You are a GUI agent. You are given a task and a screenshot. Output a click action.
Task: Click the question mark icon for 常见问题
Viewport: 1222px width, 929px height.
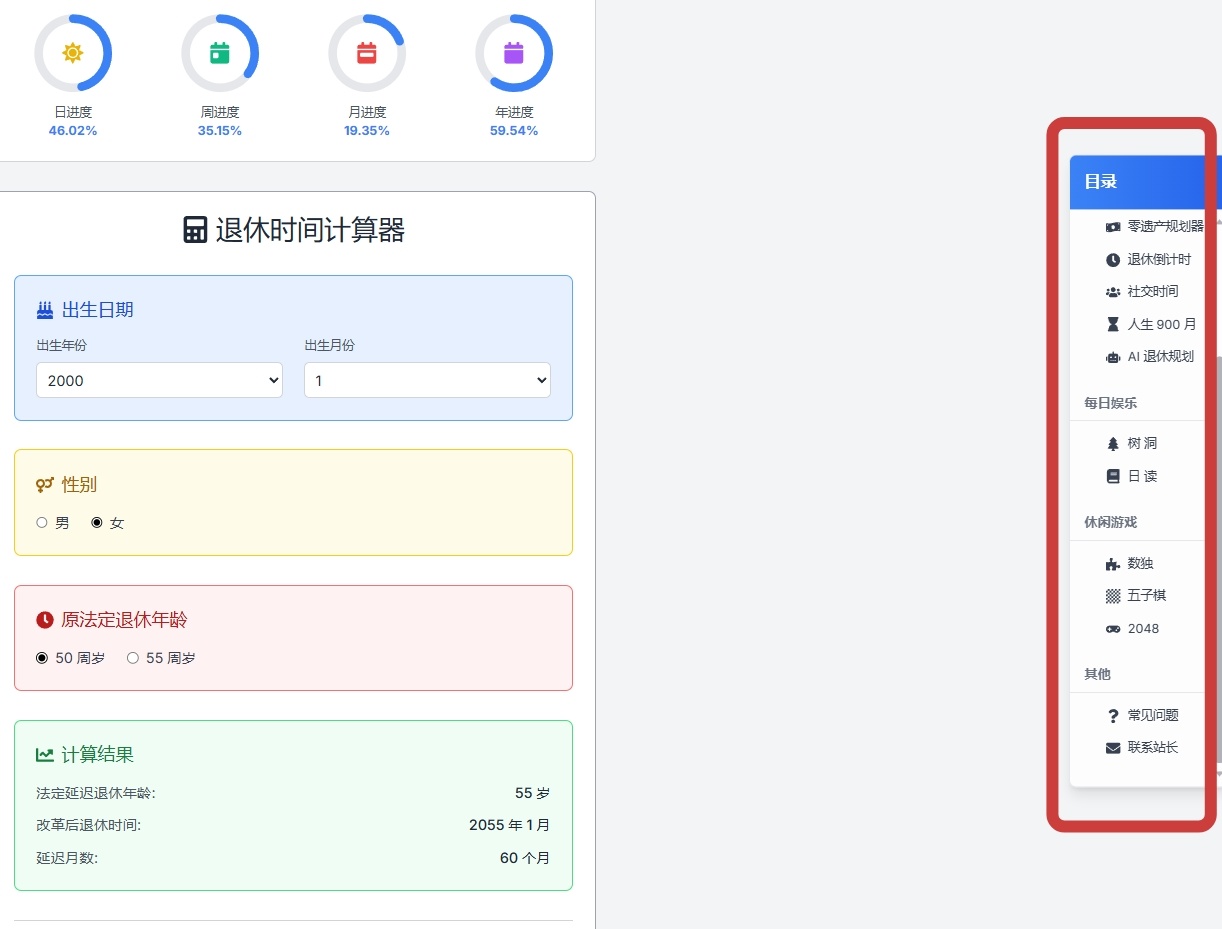pyautogui.click(x=1113, y=716)
